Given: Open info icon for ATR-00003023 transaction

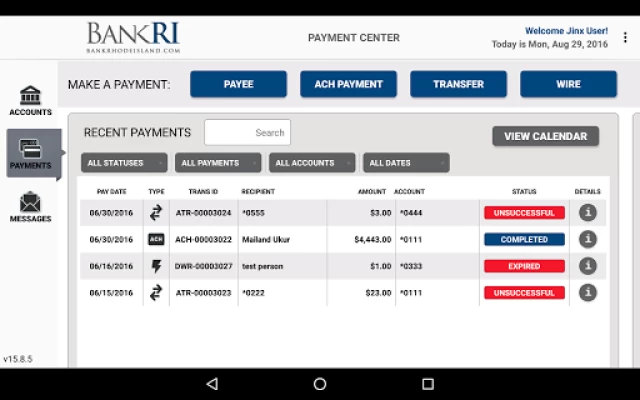Looking at the screenshot, I should point(588,293).
